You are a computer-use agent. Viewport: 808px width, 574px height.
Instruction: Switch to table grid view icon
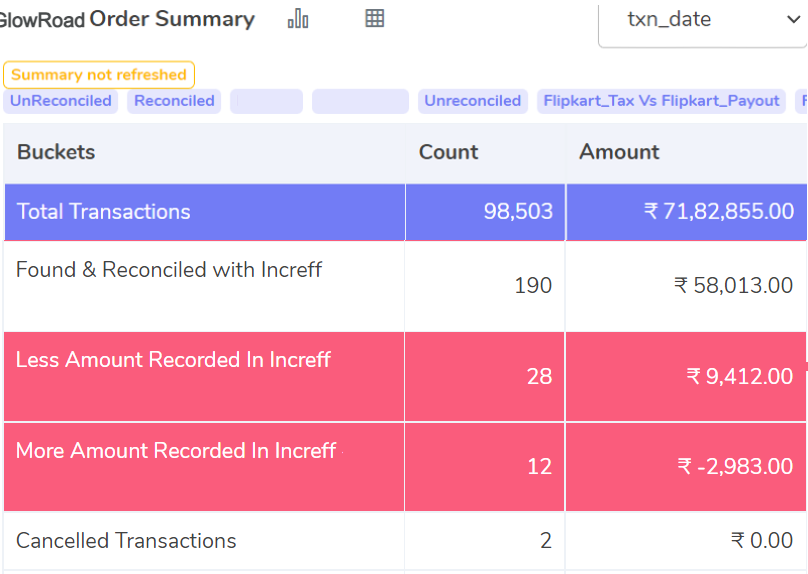point(375,18)
